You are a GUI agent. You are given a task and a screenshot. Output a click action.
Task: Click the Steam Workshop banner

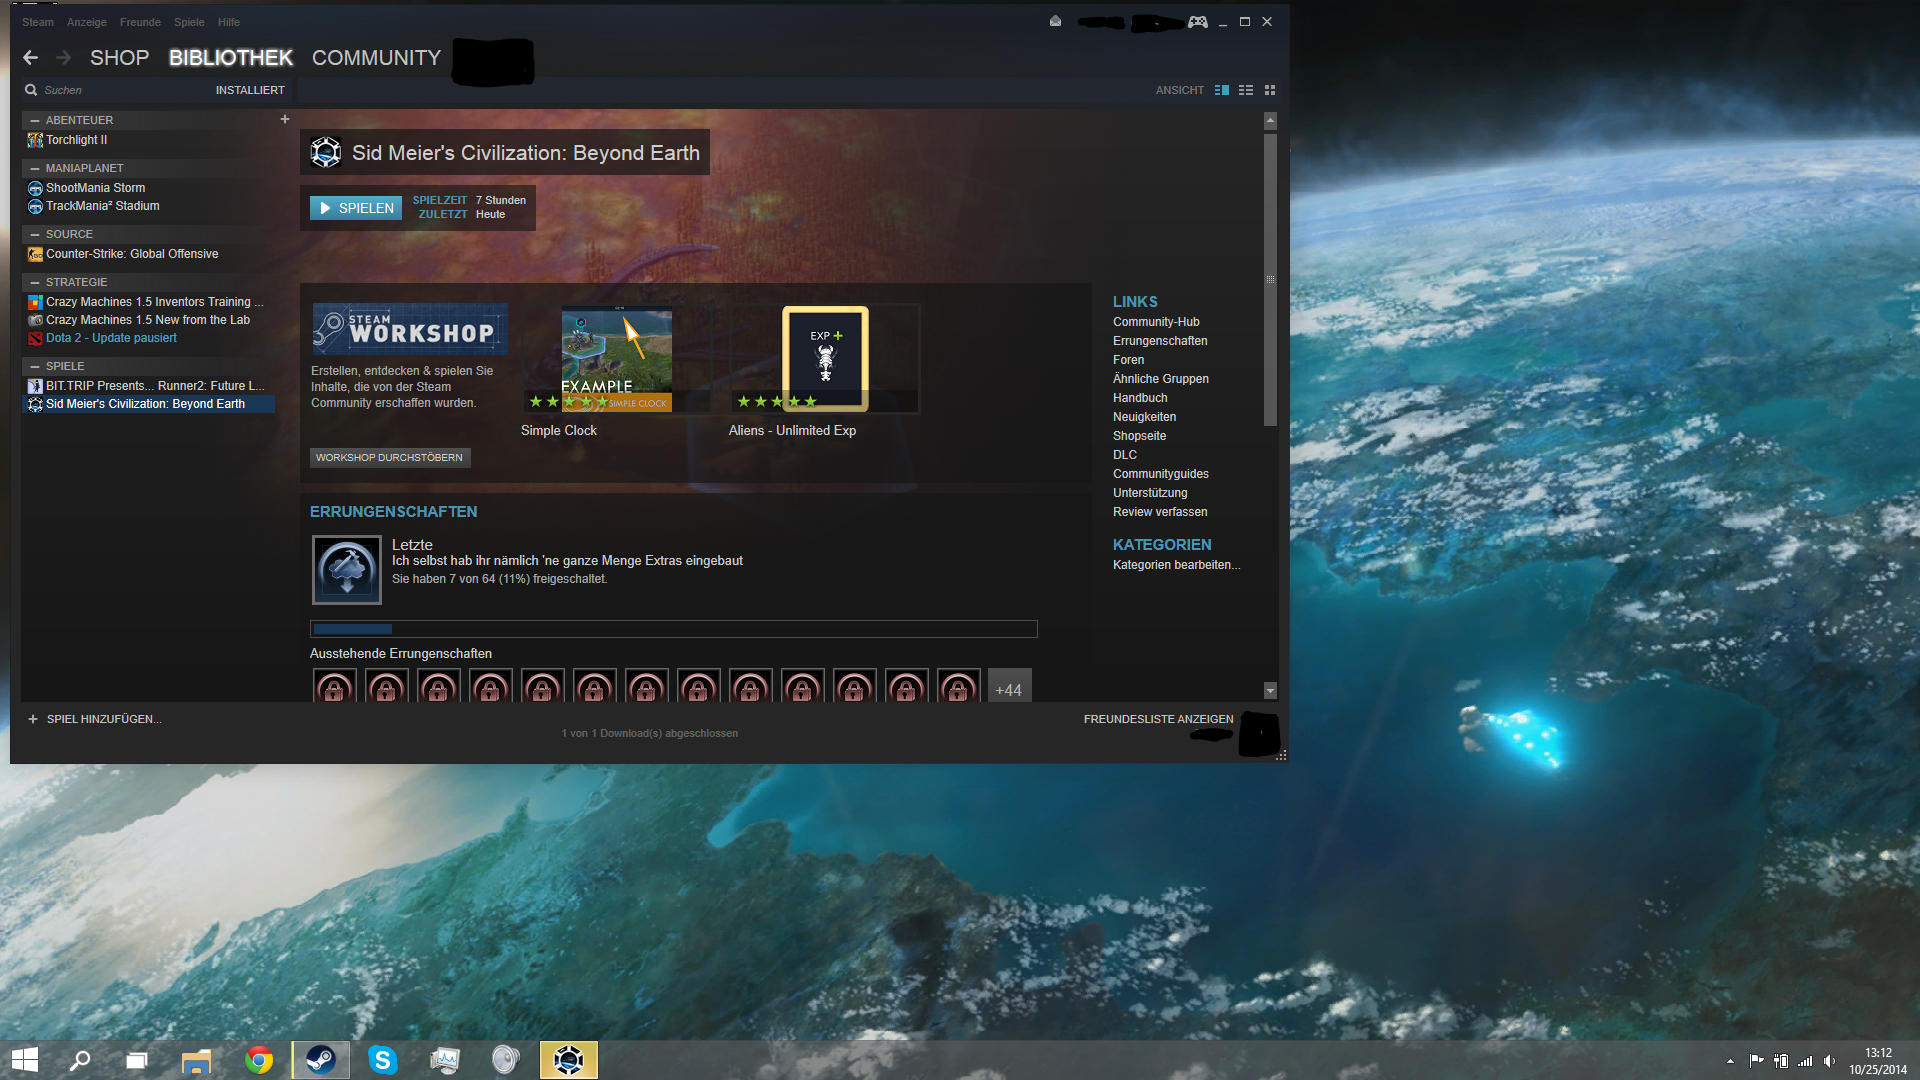point(410,329)
